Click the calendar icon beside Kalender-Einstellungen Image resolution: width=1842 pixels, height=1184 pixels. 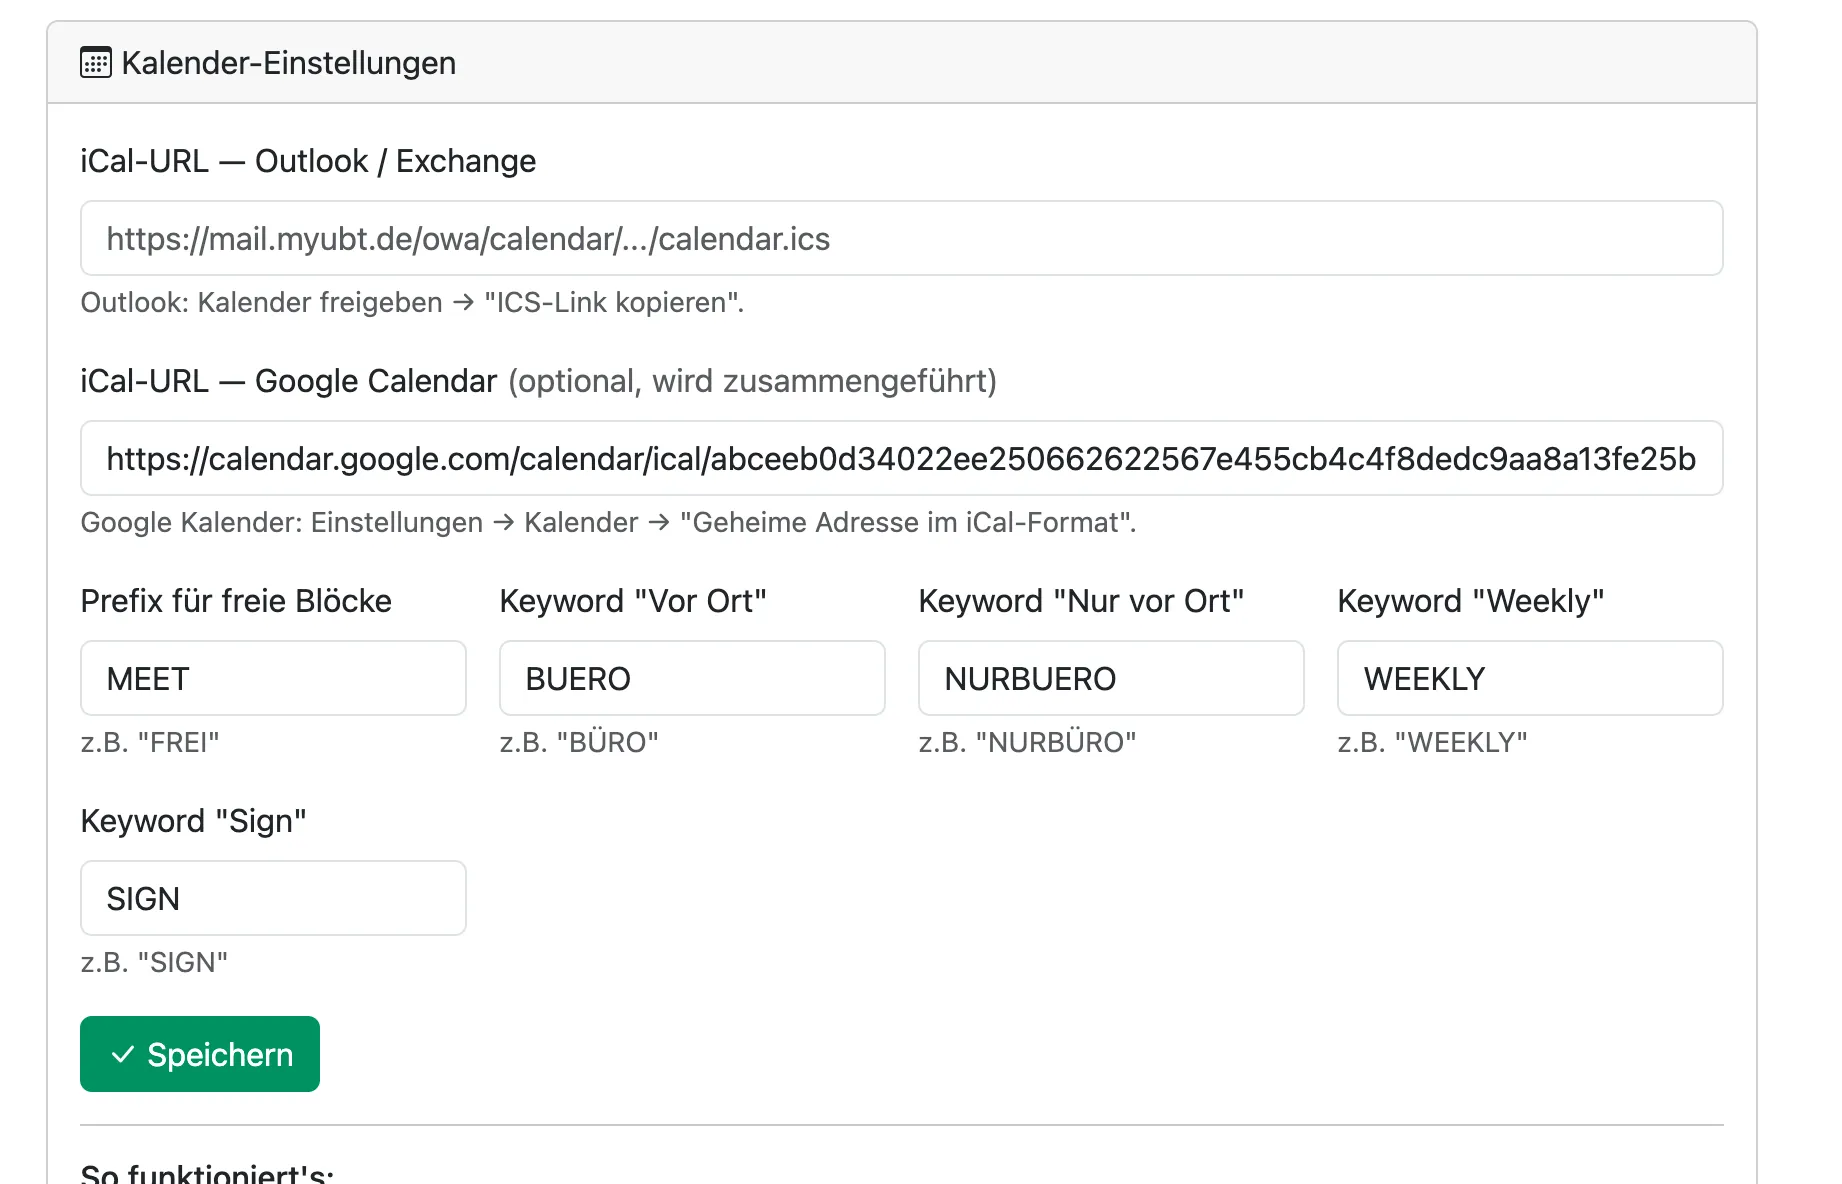(96, 63)
